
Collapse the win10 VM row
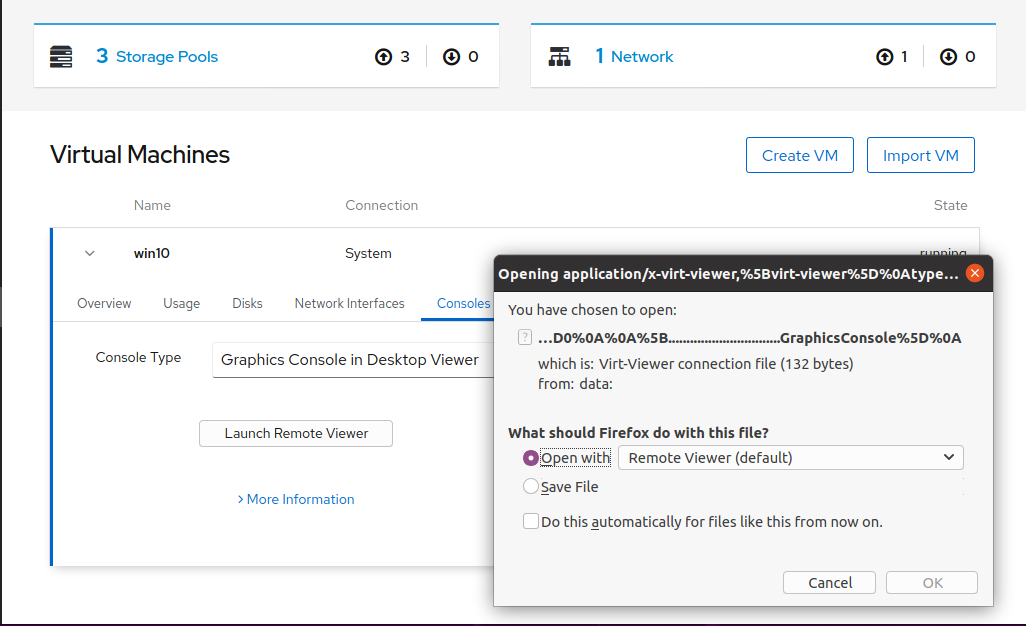89,253
